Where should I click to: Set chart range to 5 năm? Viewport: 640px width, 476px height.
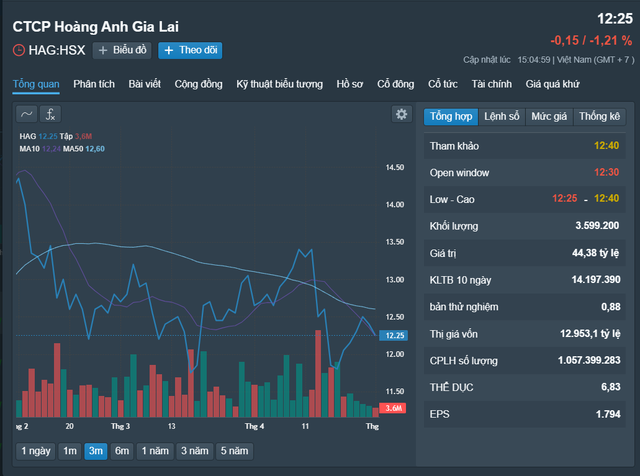(x=237, y=451)
